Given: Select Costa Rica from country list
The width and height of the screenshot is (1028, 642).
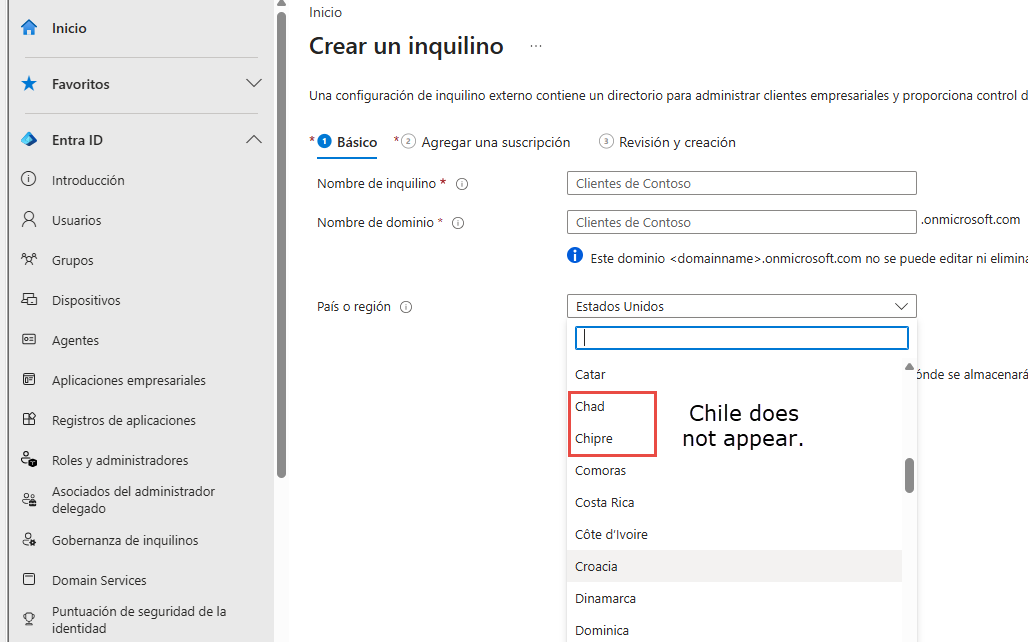Looking at the screenshot, I should [x=734, y=503].
